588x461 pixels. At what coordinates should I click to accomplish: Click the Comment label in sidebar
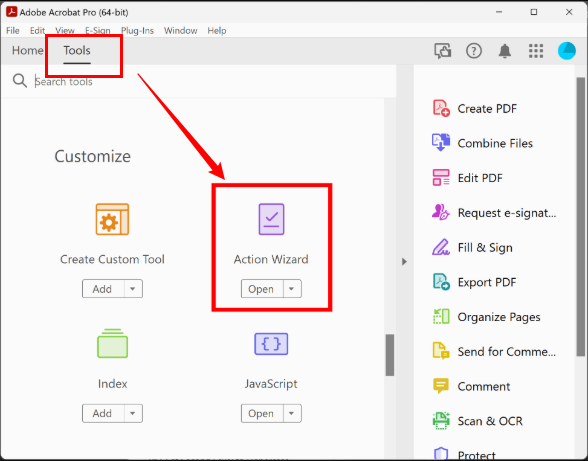[x=484, y=386]
